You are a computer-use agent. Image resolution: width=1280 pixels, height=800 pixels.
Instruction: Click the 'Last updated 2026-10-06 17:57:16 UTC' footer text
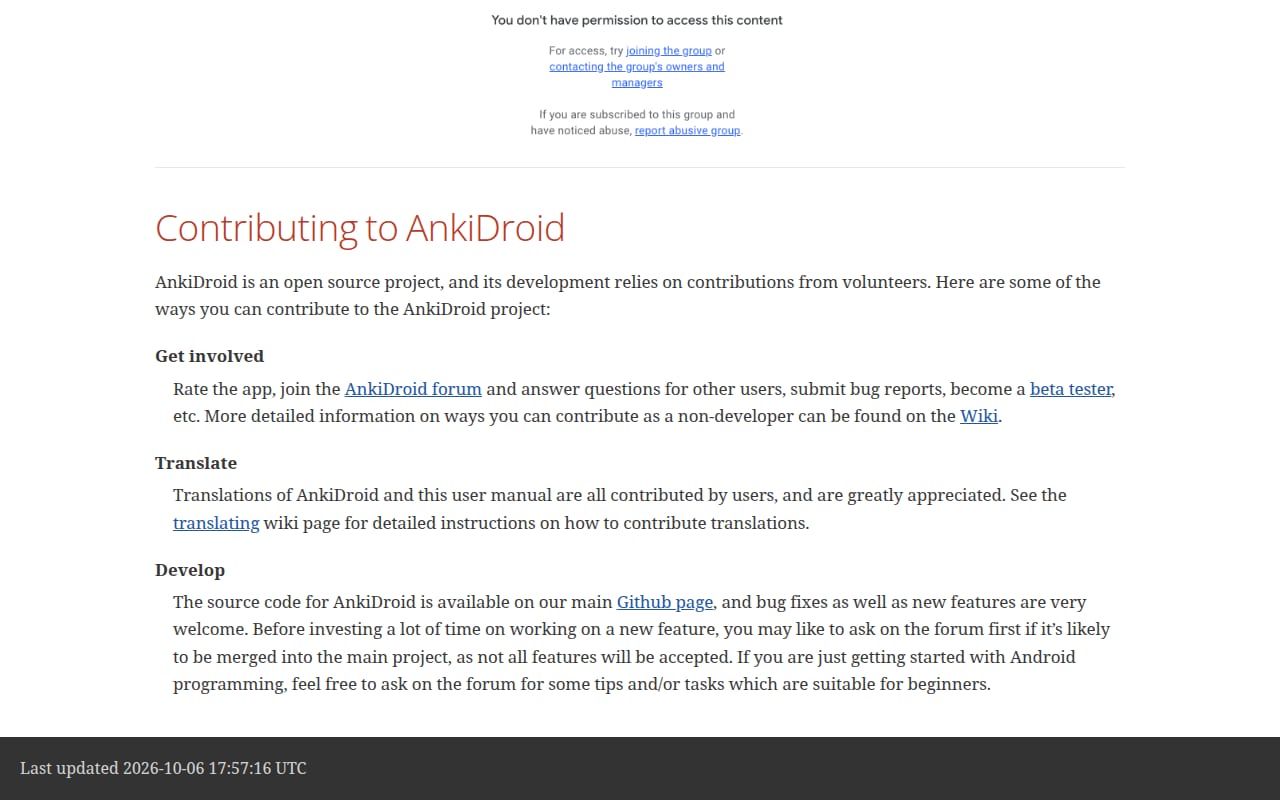[x=163, y=768]
